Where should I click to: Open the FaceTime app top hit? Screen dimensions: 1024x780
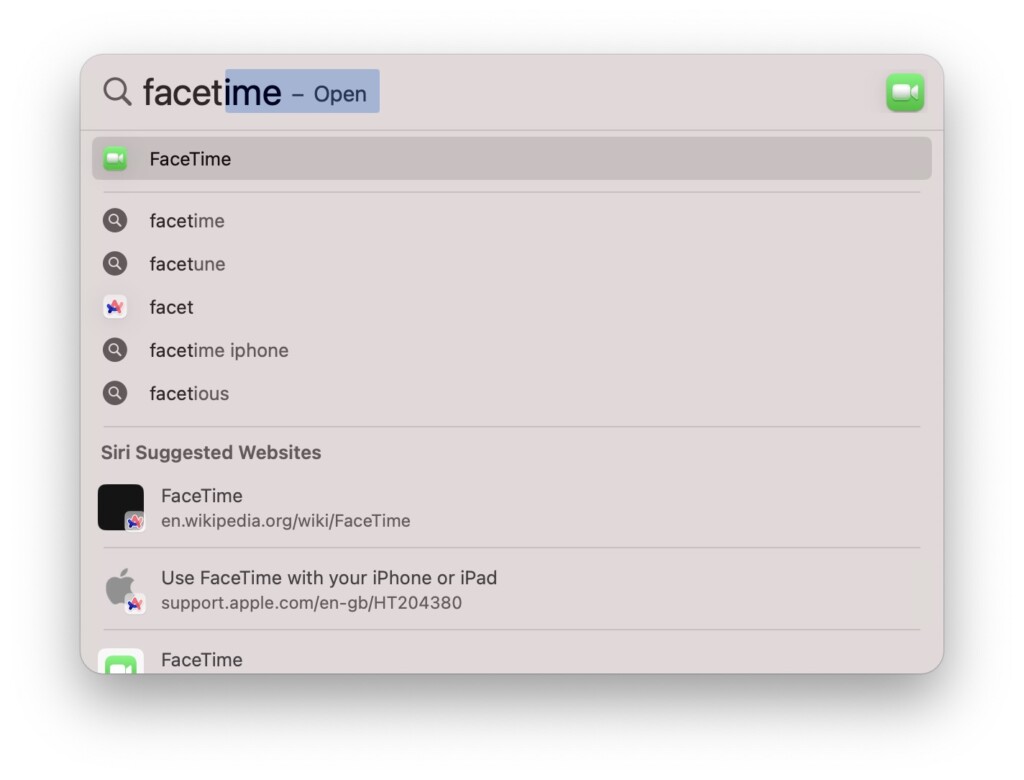coord(511,159)
